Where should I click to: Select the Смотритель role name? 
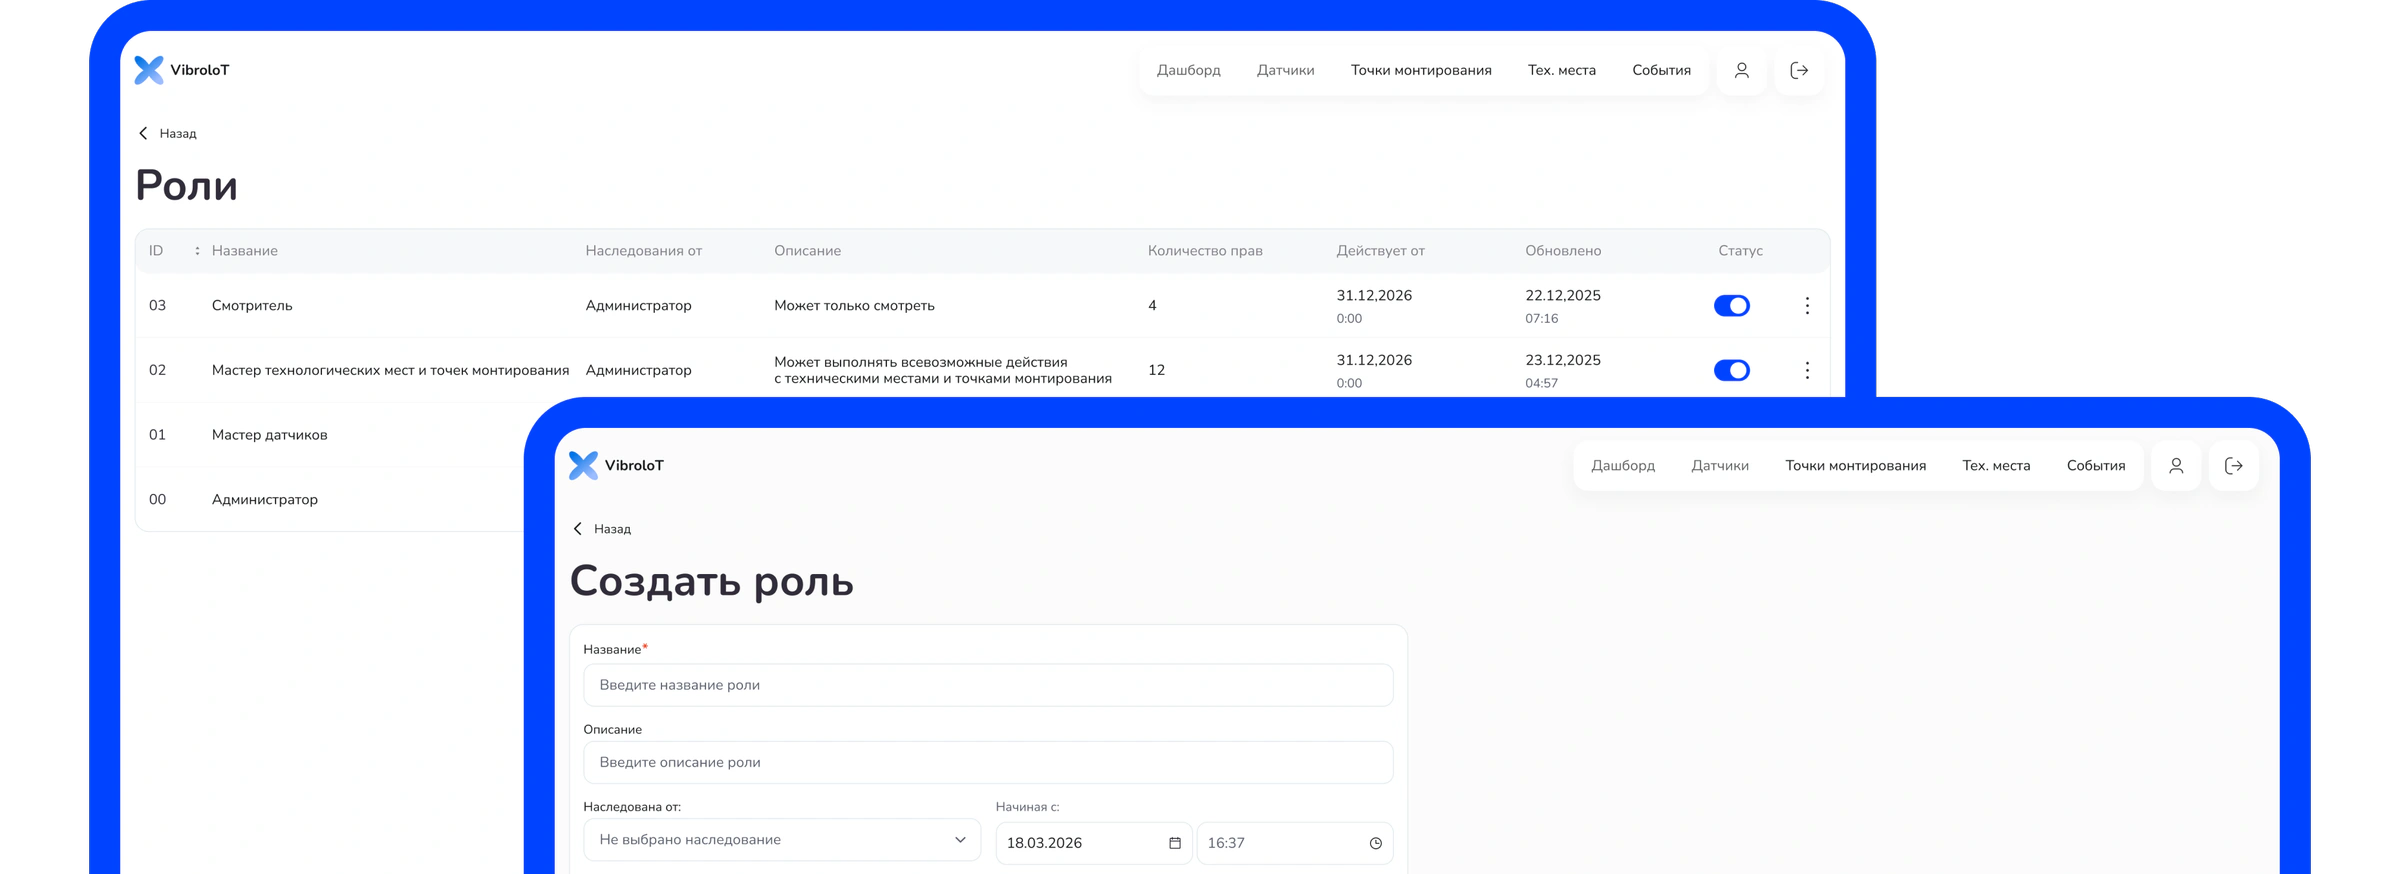click(x=252, y=306)
